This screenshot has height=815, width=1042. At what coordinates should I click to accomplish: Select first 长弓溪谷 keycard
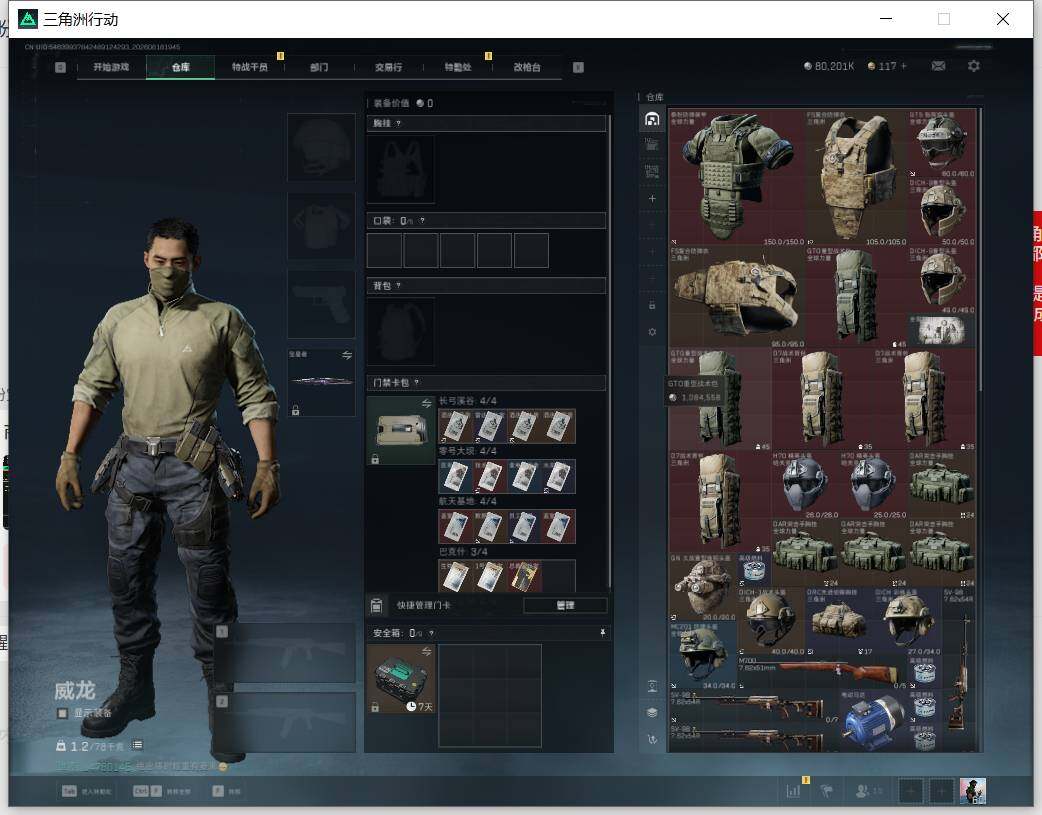[456, 426]
